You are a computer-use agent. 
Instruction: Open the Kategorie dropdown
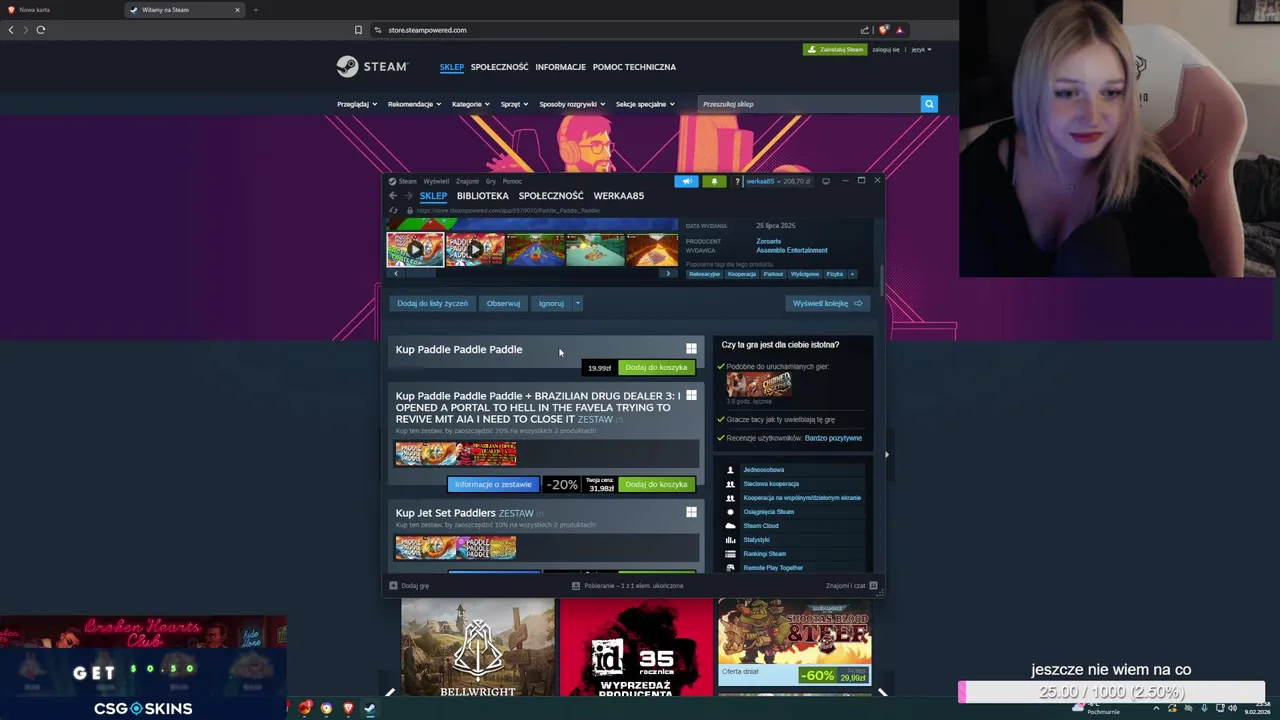tap(471, 104)
